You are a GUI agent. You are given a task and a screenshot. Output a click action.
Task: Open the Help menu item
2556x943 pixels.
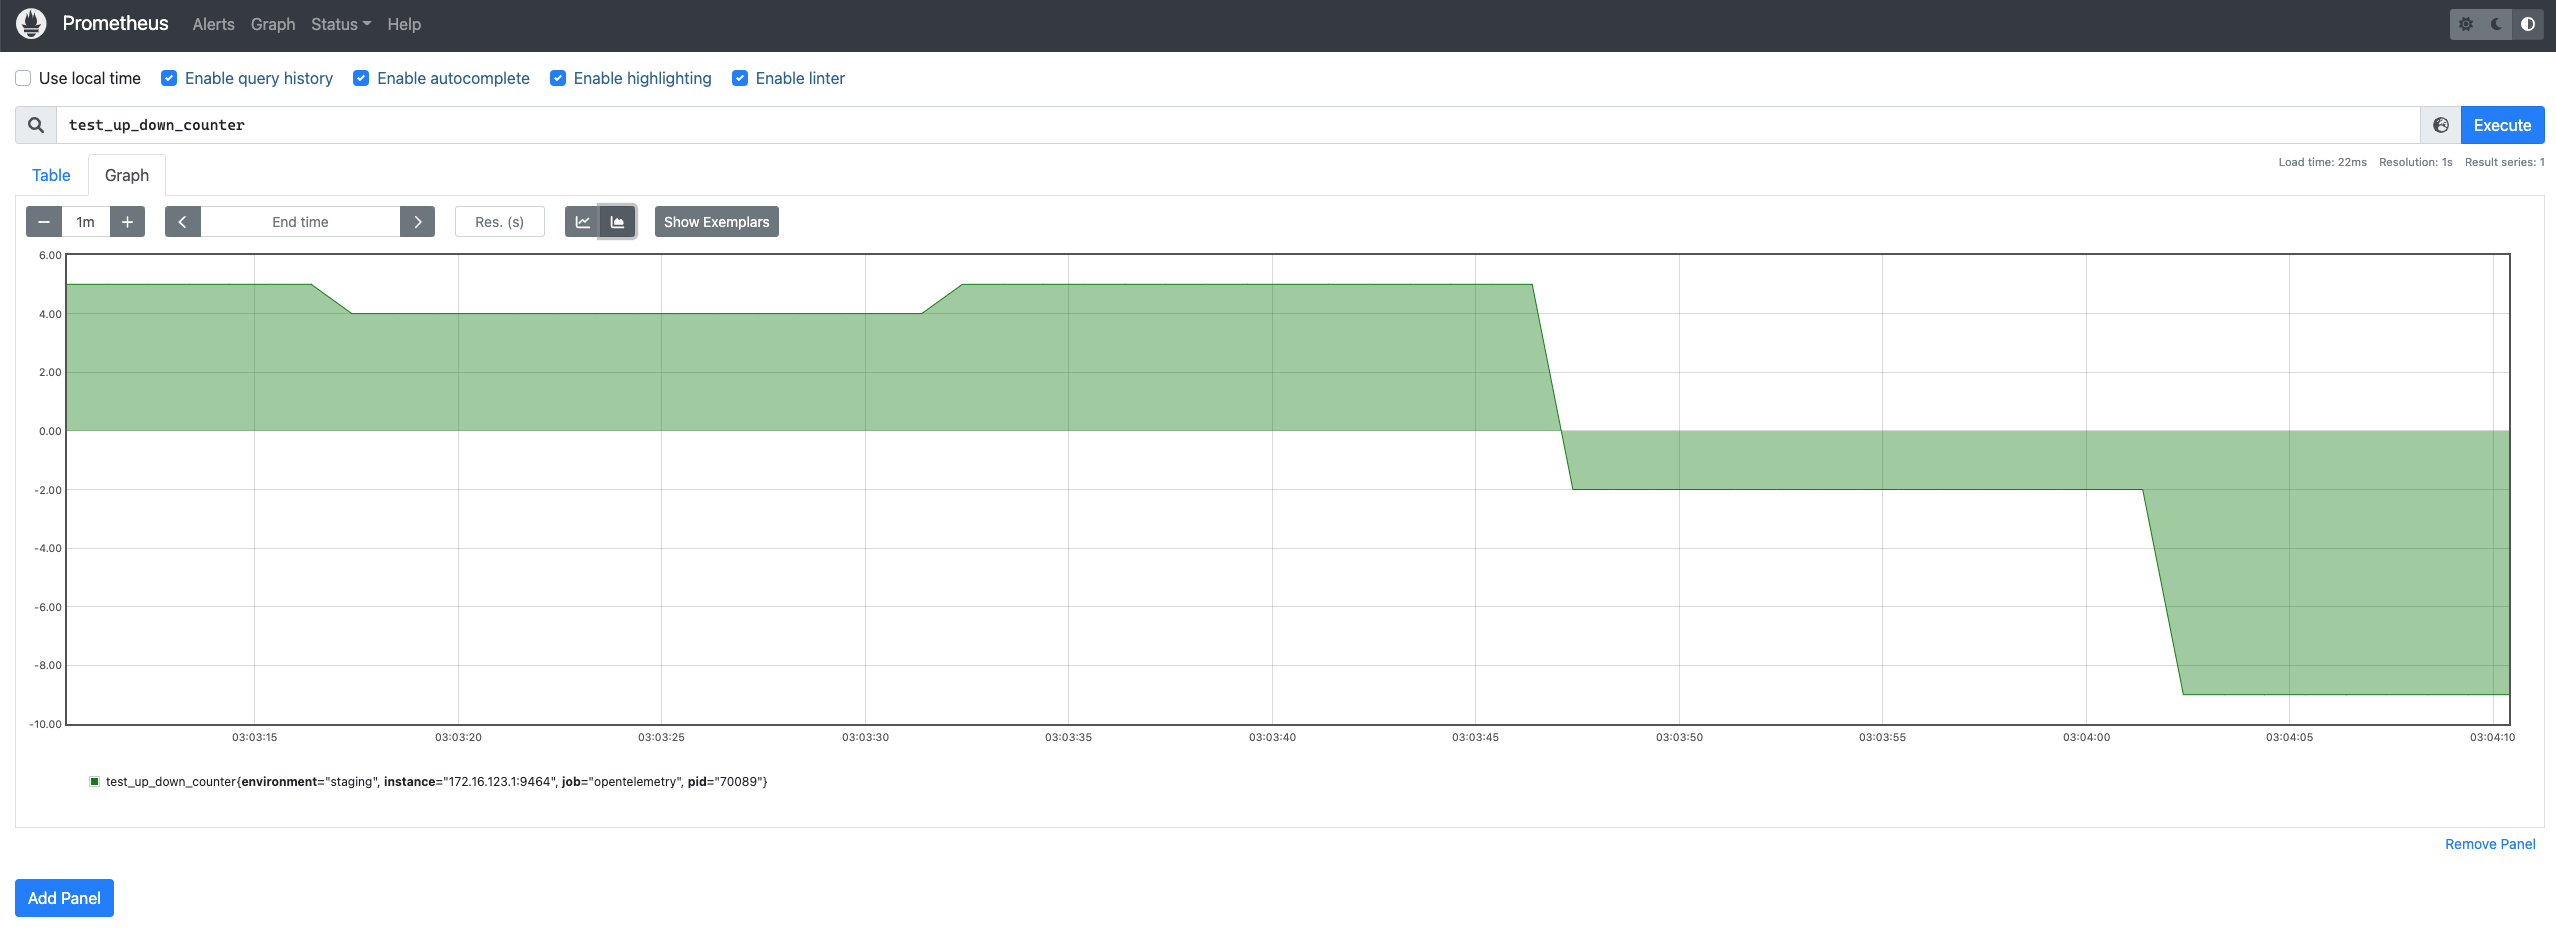pyautogui.click(x=404, y=24)
